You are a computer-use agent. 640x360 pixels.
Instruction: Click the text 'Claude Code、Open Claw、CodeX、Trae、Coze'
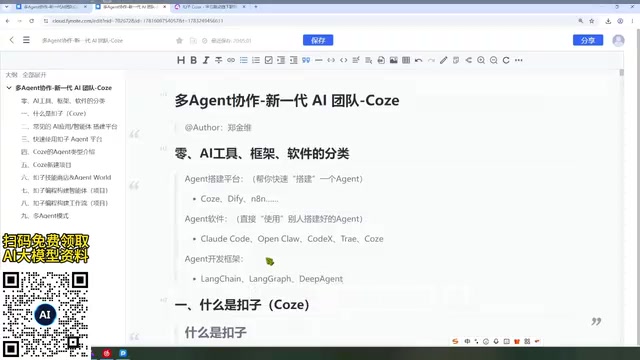click(x=292, y=239)
